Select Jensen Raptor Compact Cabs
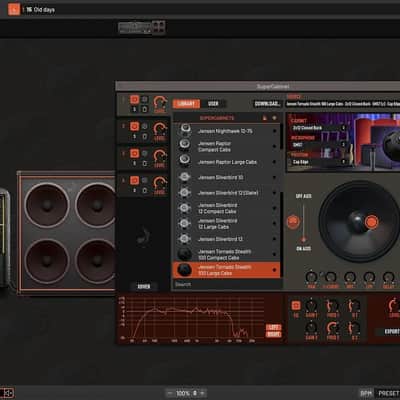 pyautogui.click(x=227, y=147)
